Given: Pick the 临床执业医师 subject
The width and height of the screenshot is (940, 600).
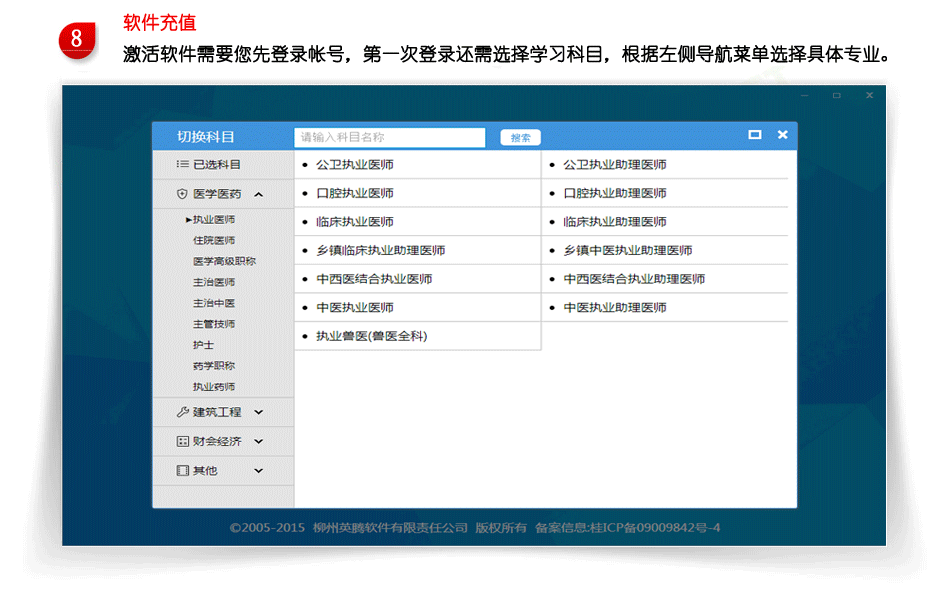Looking at the screenshot, I should (355, 222).
